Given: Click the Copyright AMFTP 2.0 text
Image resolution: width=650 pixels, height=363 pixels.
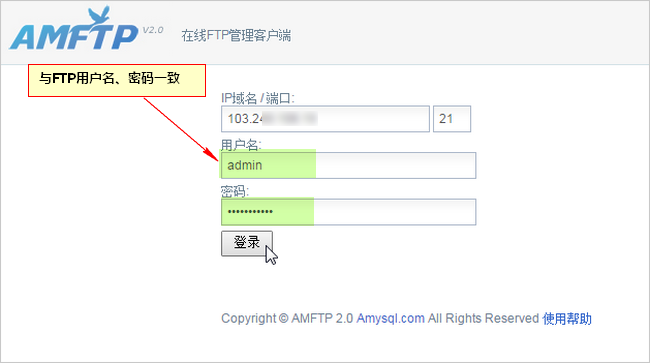Looking at the screenshot, I should pyautogui.click(x=287, y=318).
